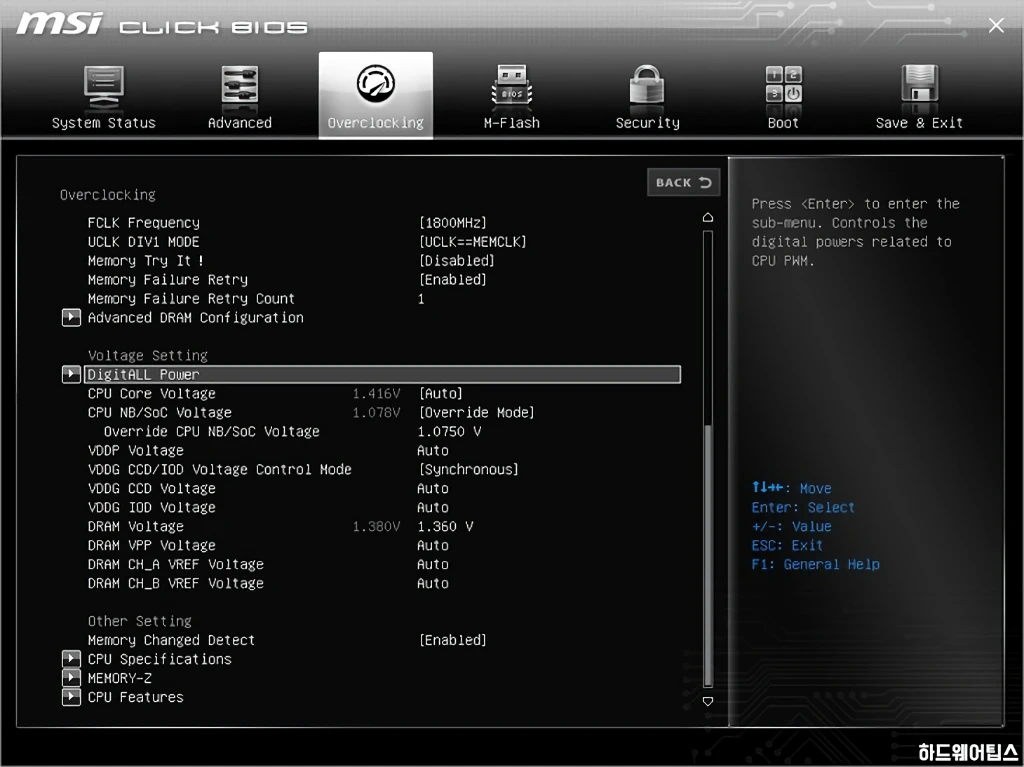
Task: Open the CPU Features entry
Action: (136, 696)
